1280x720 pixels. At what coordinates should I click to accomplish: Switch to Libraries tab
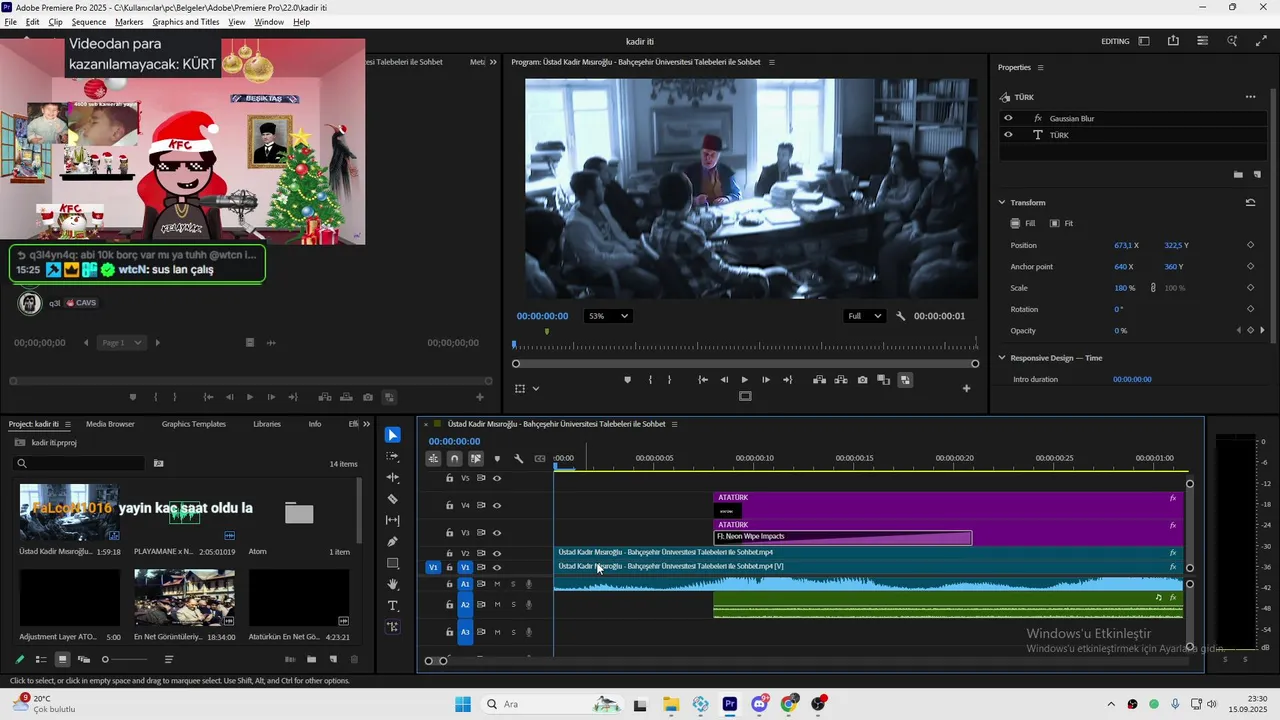tap(267, 424)
